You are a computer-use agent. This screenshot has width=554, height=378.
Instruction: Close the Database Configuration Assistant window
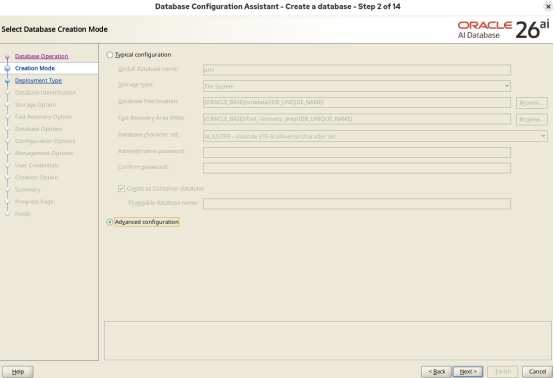[548, 6]
